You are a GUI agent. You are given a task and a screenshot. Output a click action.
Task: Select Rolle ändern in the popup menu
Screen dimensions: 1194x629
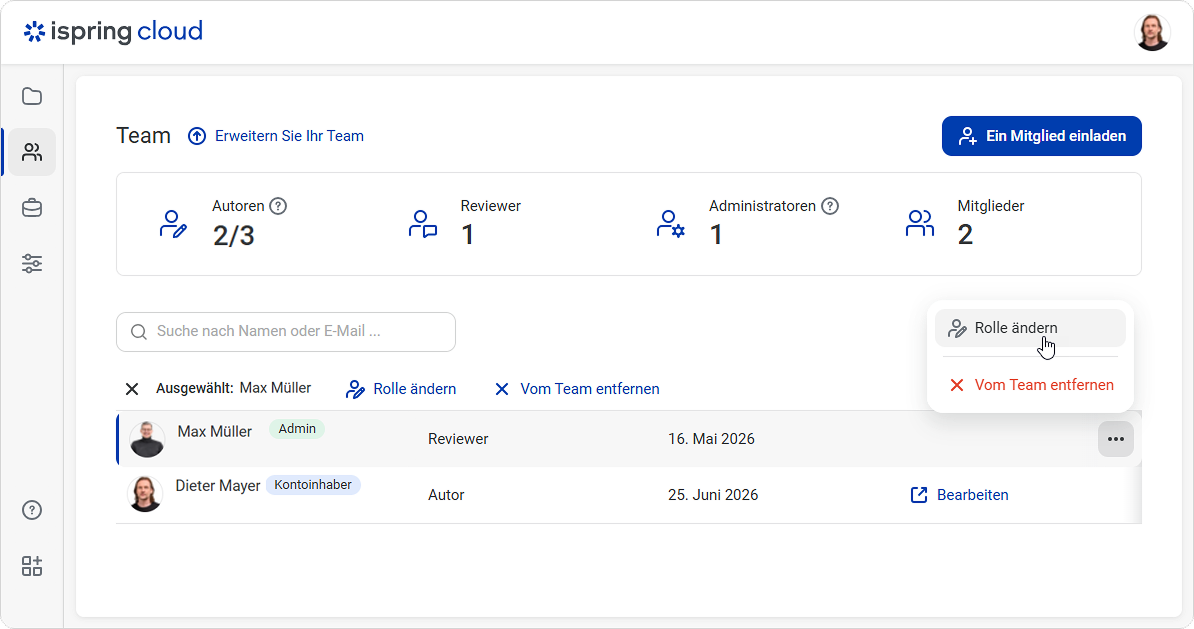point(1030,328)
